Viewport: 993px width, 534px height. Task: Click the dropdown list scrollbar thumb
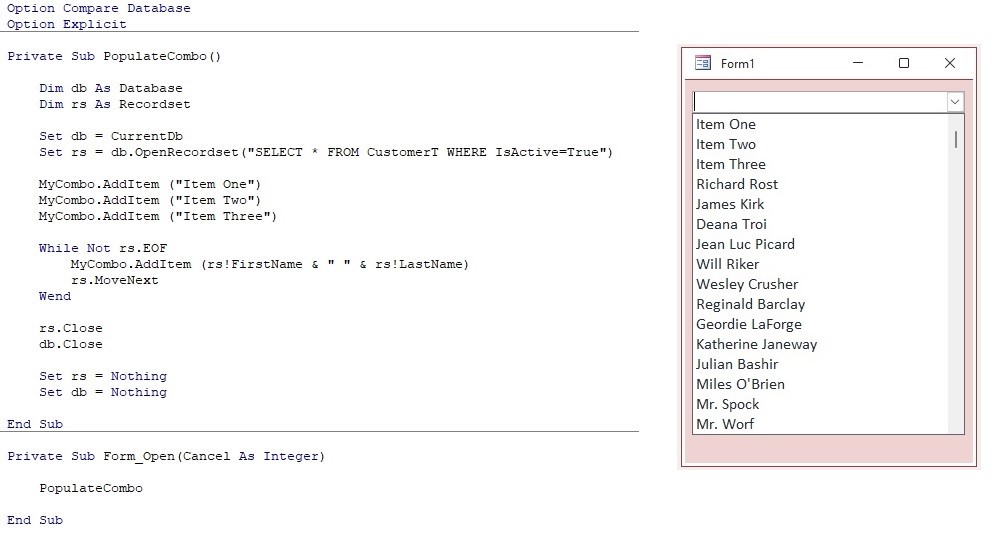coord(956,139)
